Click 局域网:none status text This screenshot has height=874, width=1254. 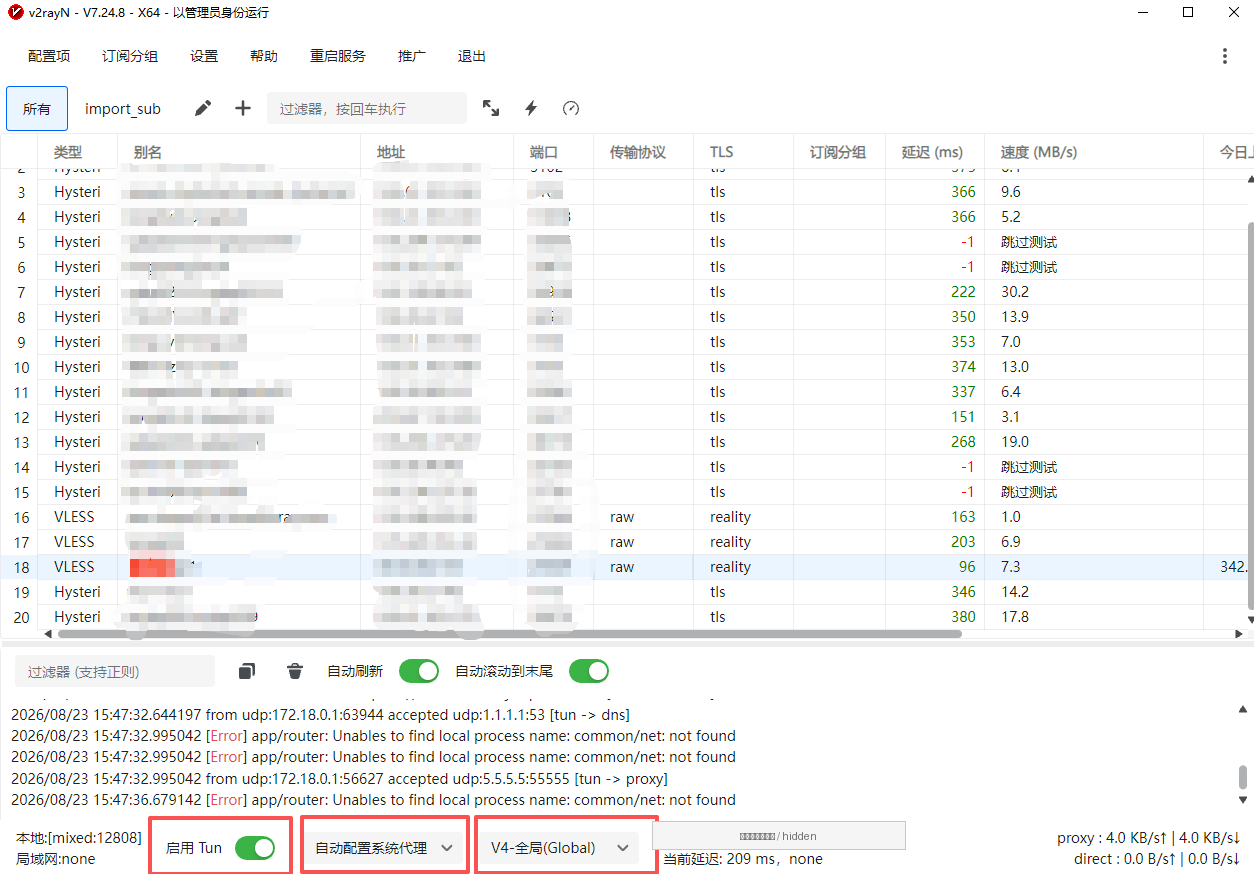[56, 859]
